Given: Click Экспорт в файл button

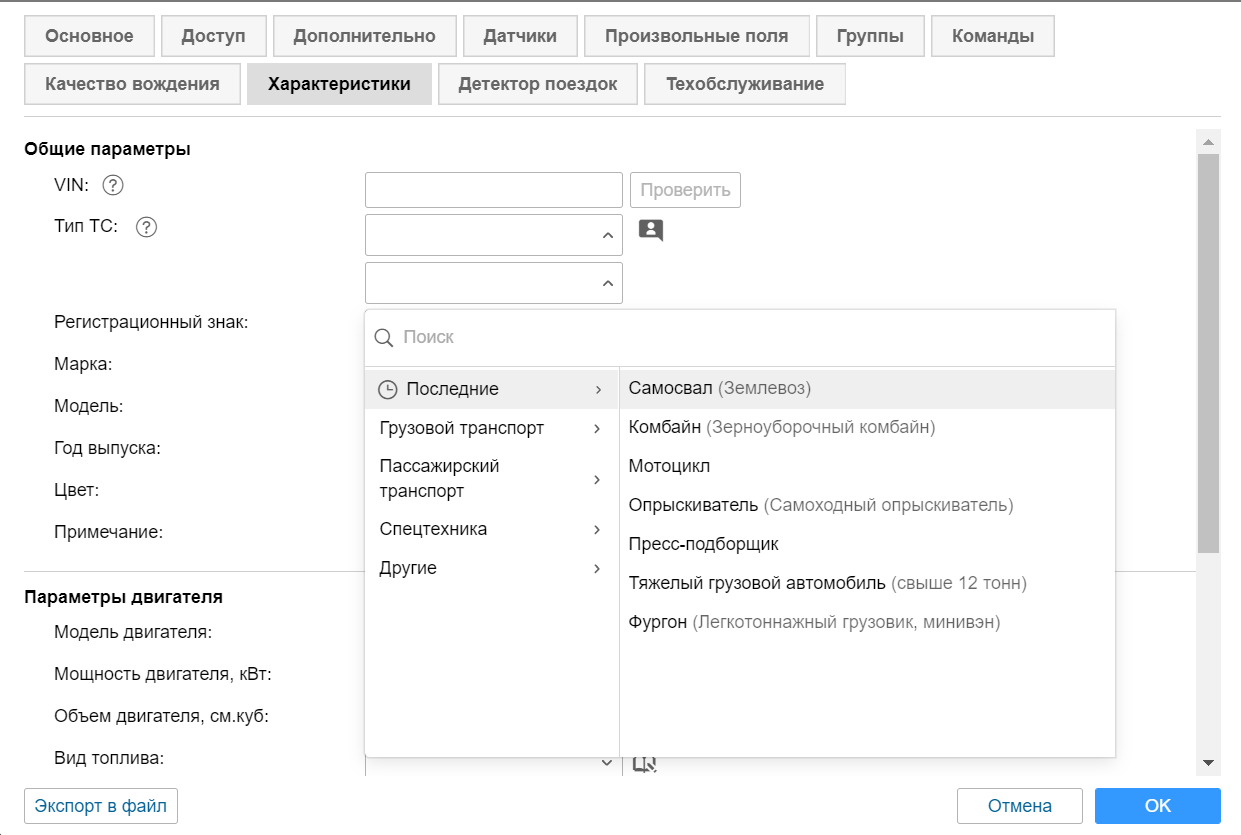Looking at the screenshot, I should [x=101, y=805].
